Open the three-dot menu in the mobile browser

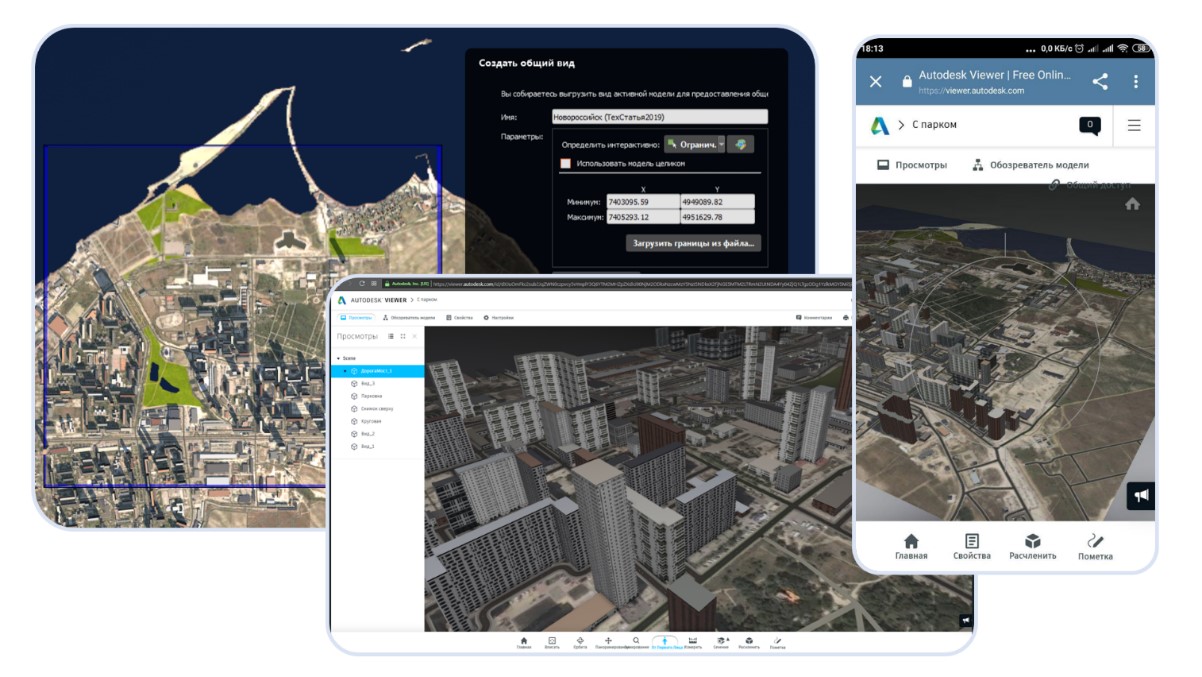pyautogui.click(x=1135, y=82)
